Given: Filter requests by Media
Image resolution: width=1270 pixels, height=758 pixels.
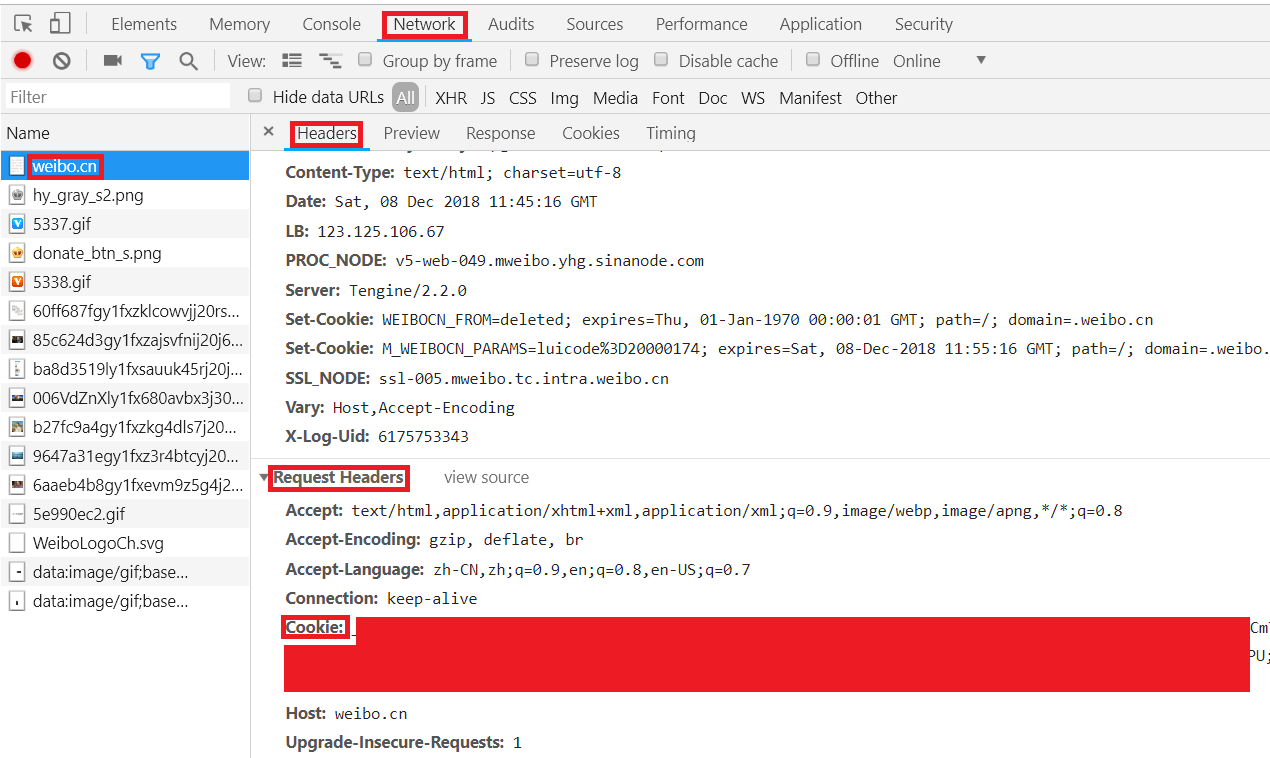Looking at the screenshot, I should (x=615, y=98).
